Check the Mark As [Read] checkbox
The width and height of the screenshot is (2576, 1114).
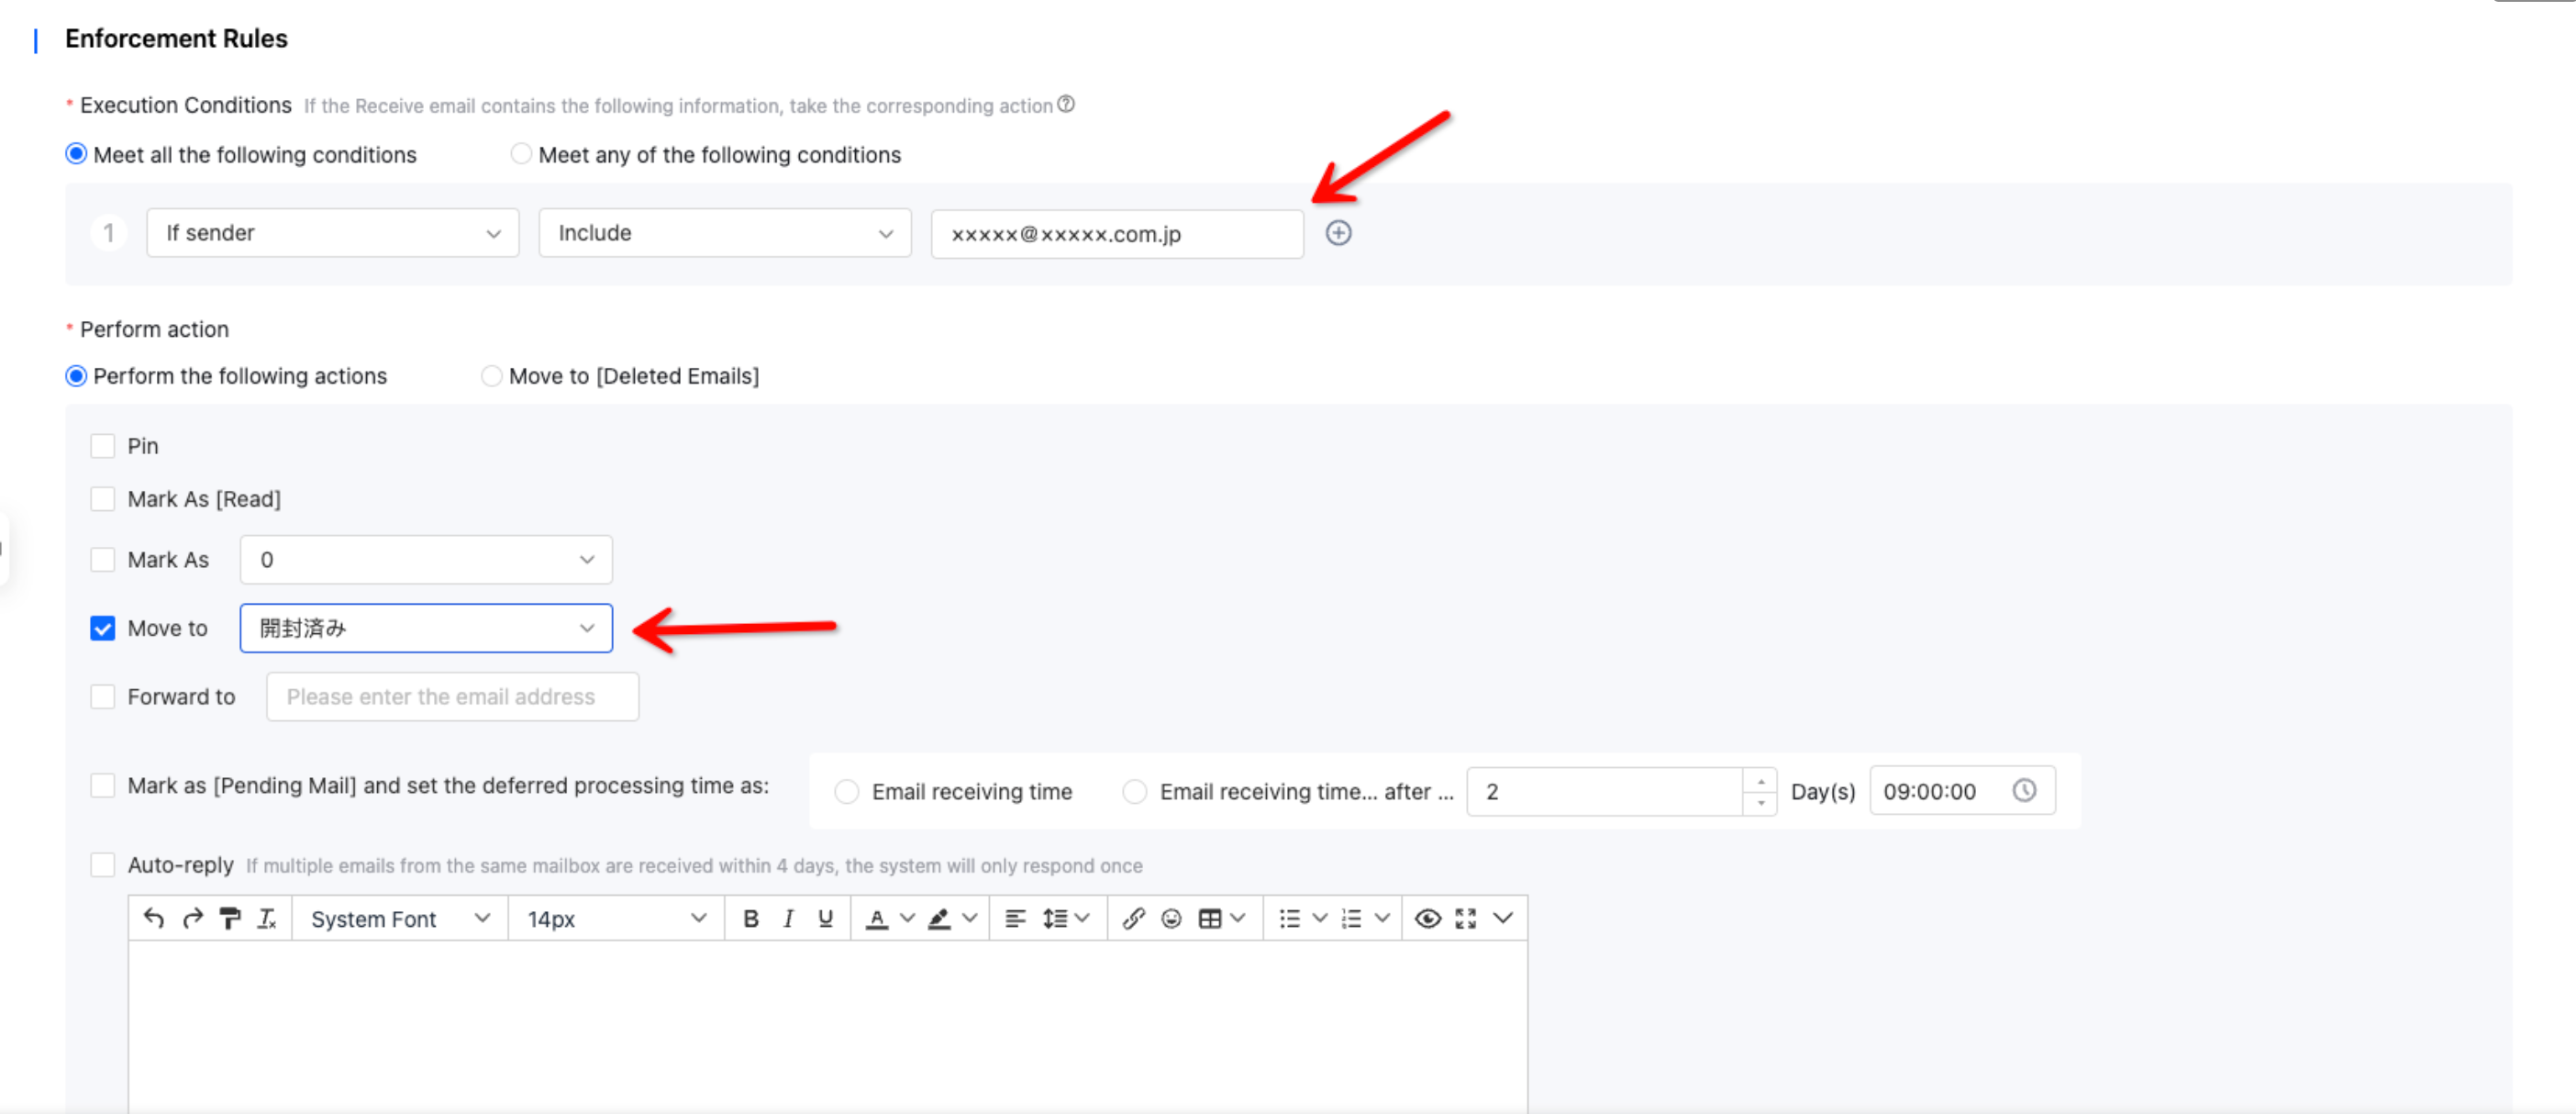102,499
